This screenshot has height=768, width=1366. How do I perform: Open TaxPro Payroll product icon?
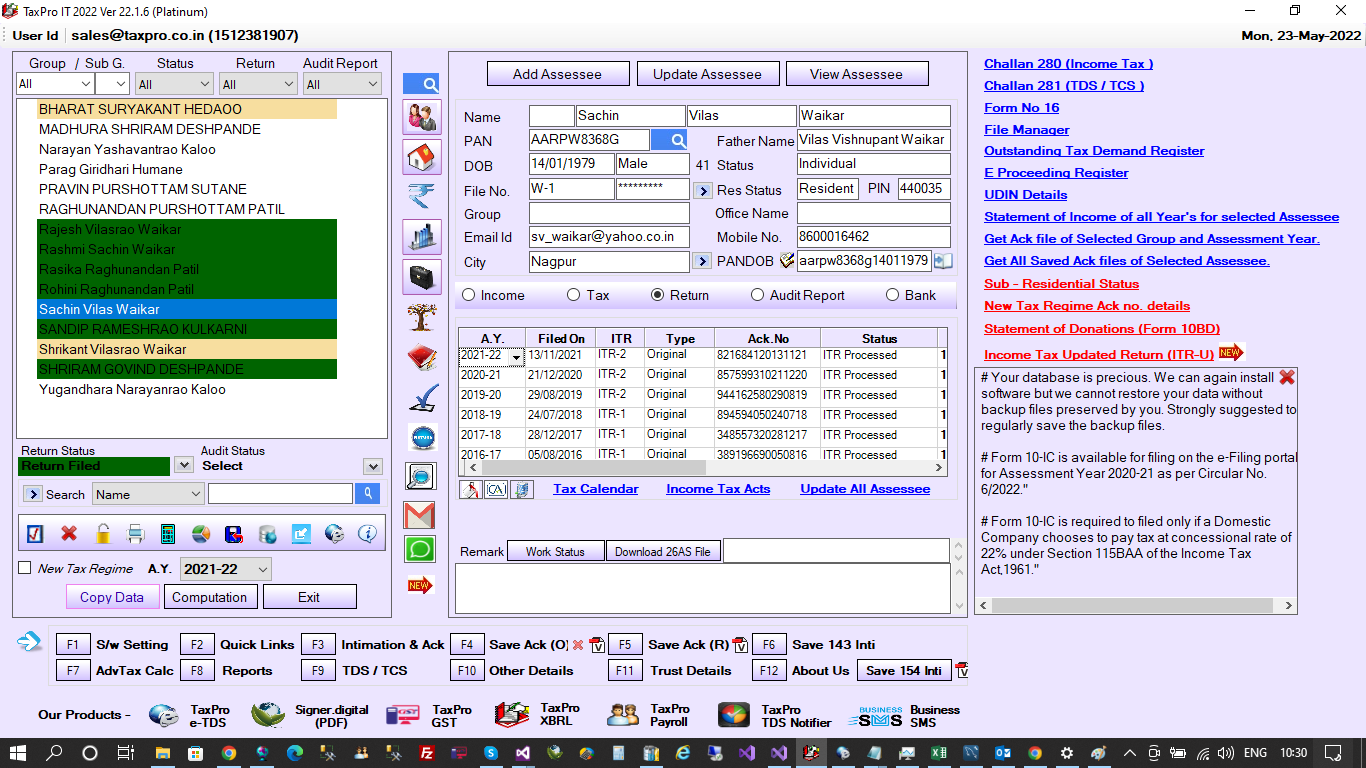(623, 715)
